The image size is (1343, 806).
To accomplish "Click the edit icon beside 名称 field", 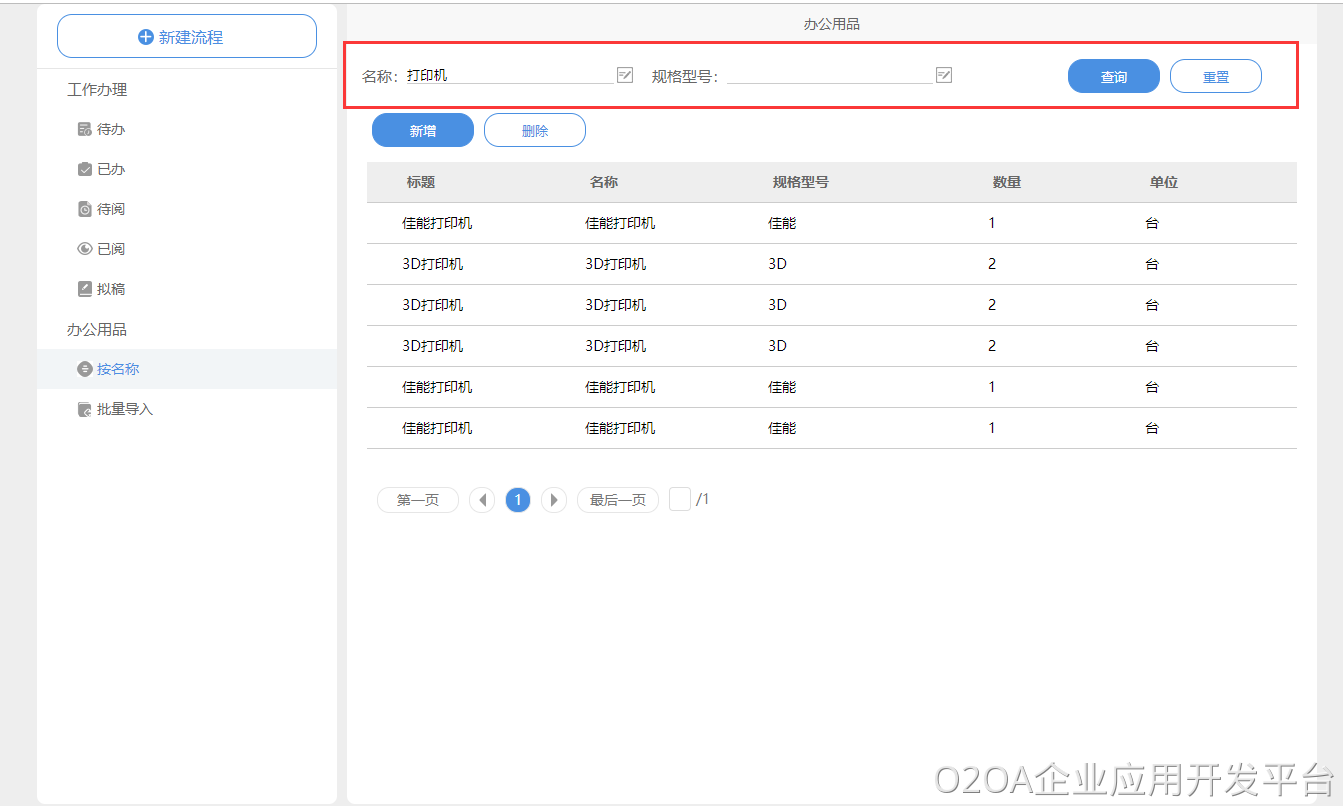I will coord(625,75).
